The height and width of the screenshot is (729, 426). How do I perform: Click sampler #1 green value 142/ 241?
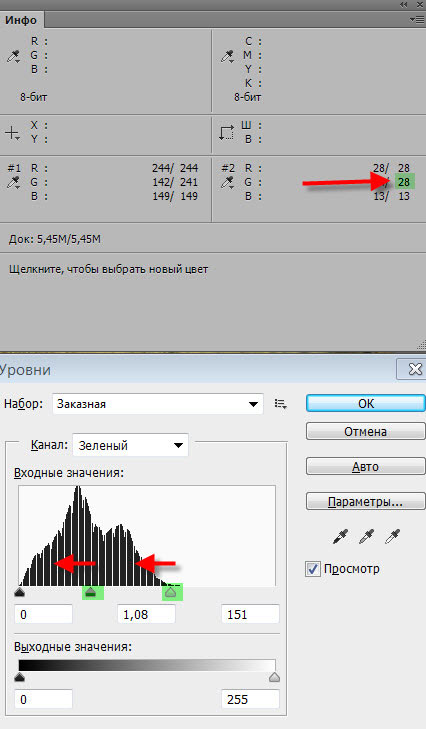pyautogui.click(x=175, y=182)
